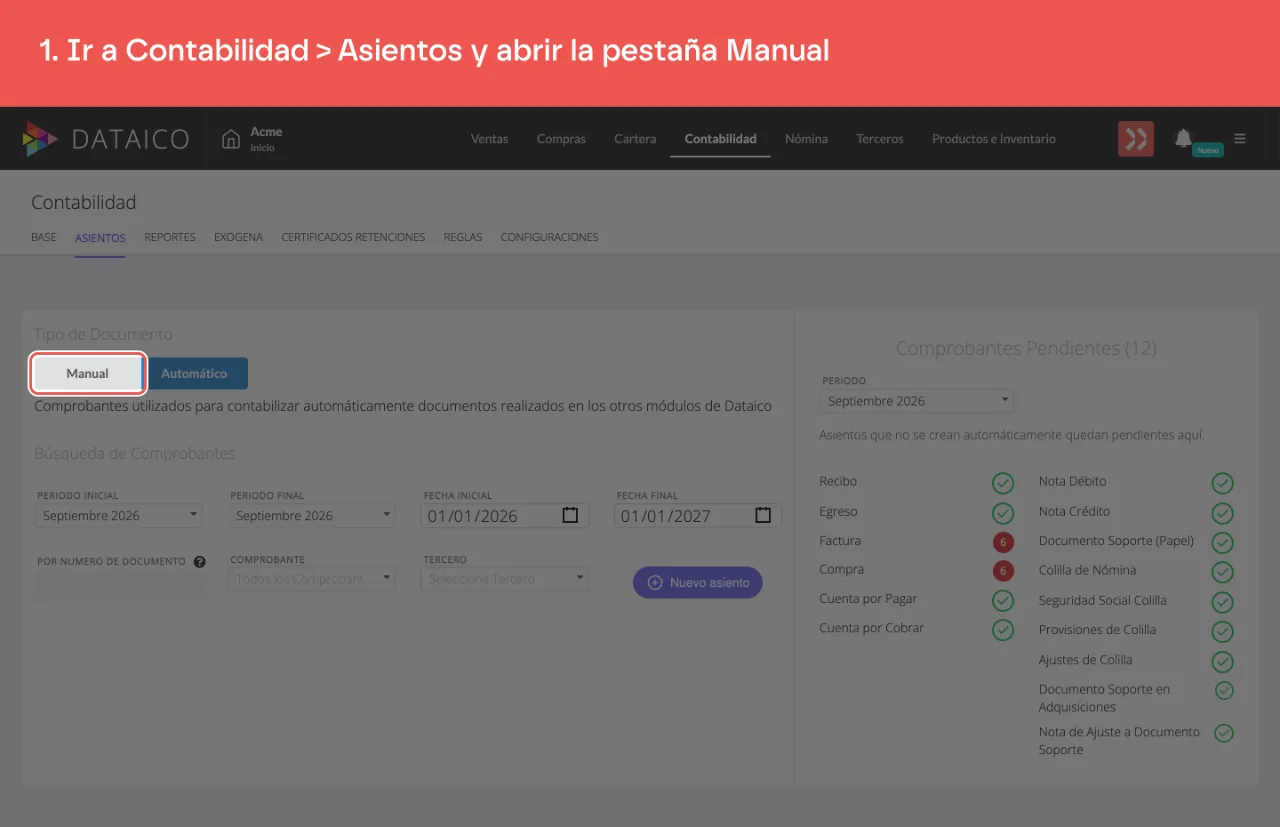
Task: Click the green check next to Ajustes de Colilla
Action: pyautogui.click(x=1222, y=661)
